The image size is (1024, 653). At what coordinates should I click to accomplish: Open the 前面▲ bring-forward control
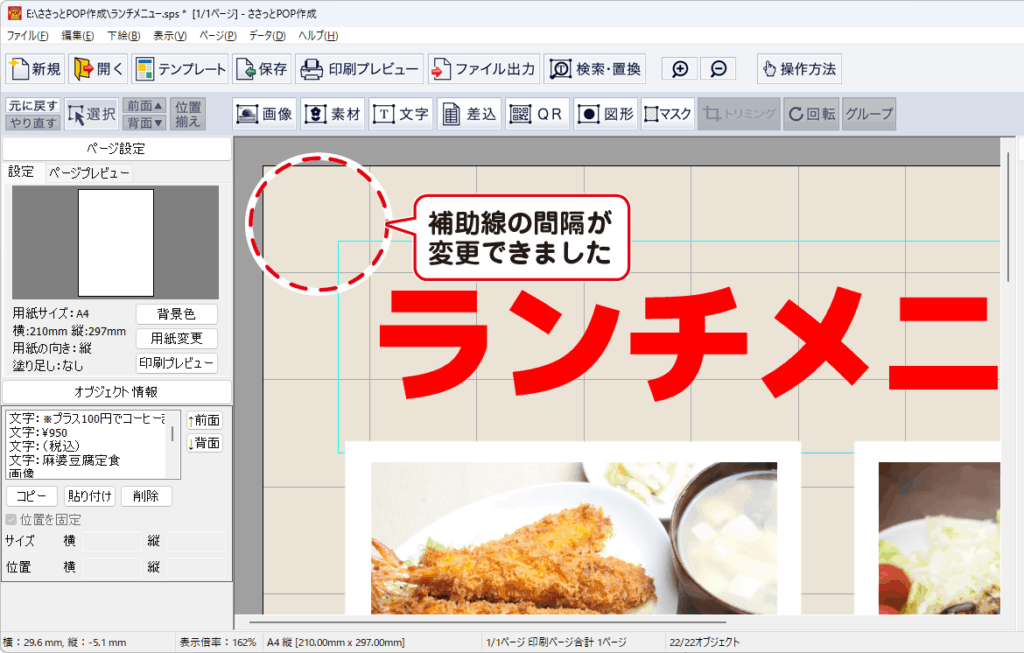[x=145, y=106]
